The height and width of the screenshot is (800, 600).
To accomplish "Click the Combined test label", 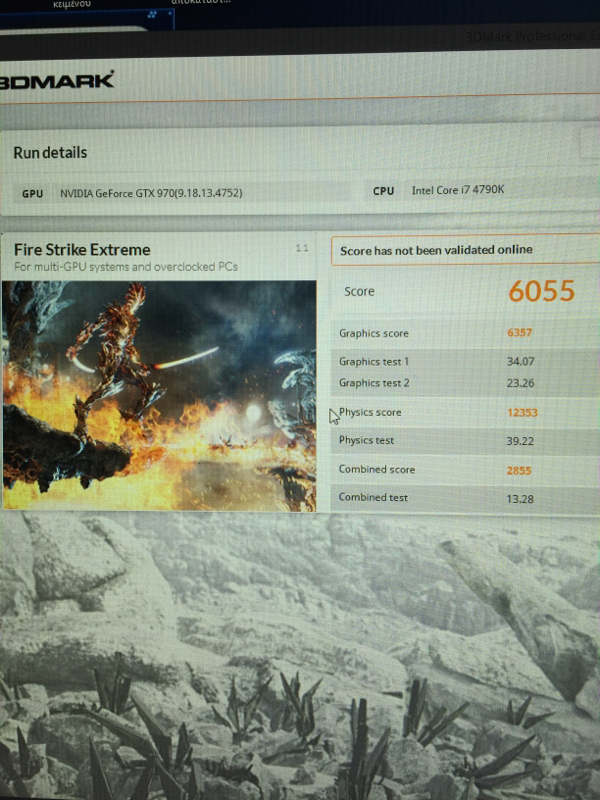I will tap(373, 497).
